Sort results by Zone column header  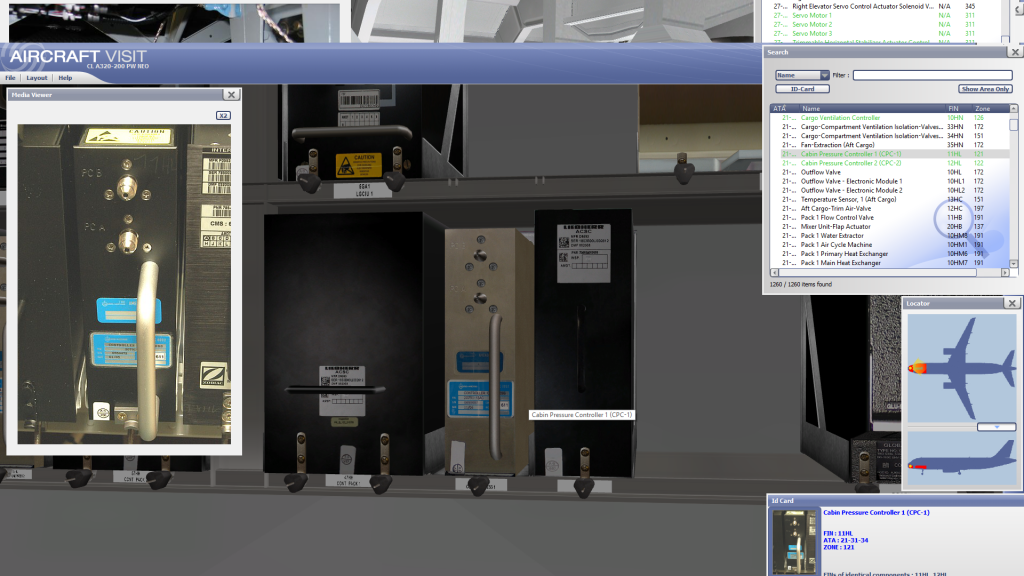click(x=991, y=108)
